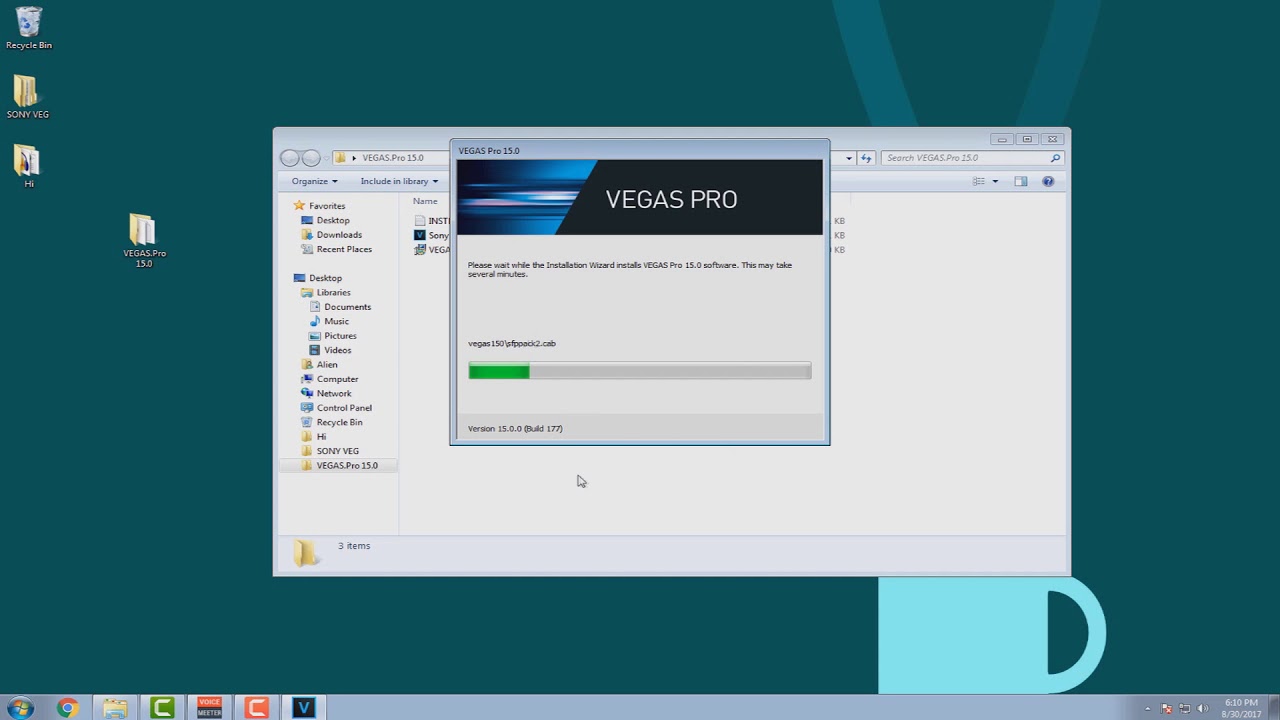Viewport: 1280px width, 720px height.
Task: Click the VEGAS Pro 15.0 installer title bar
Action: (640, 150)
